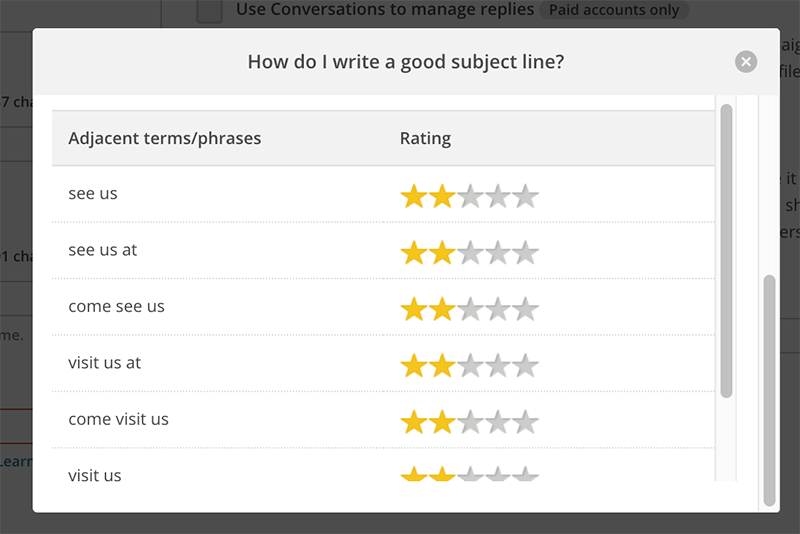Click the last star for 'visit us at'

(526, 366)
